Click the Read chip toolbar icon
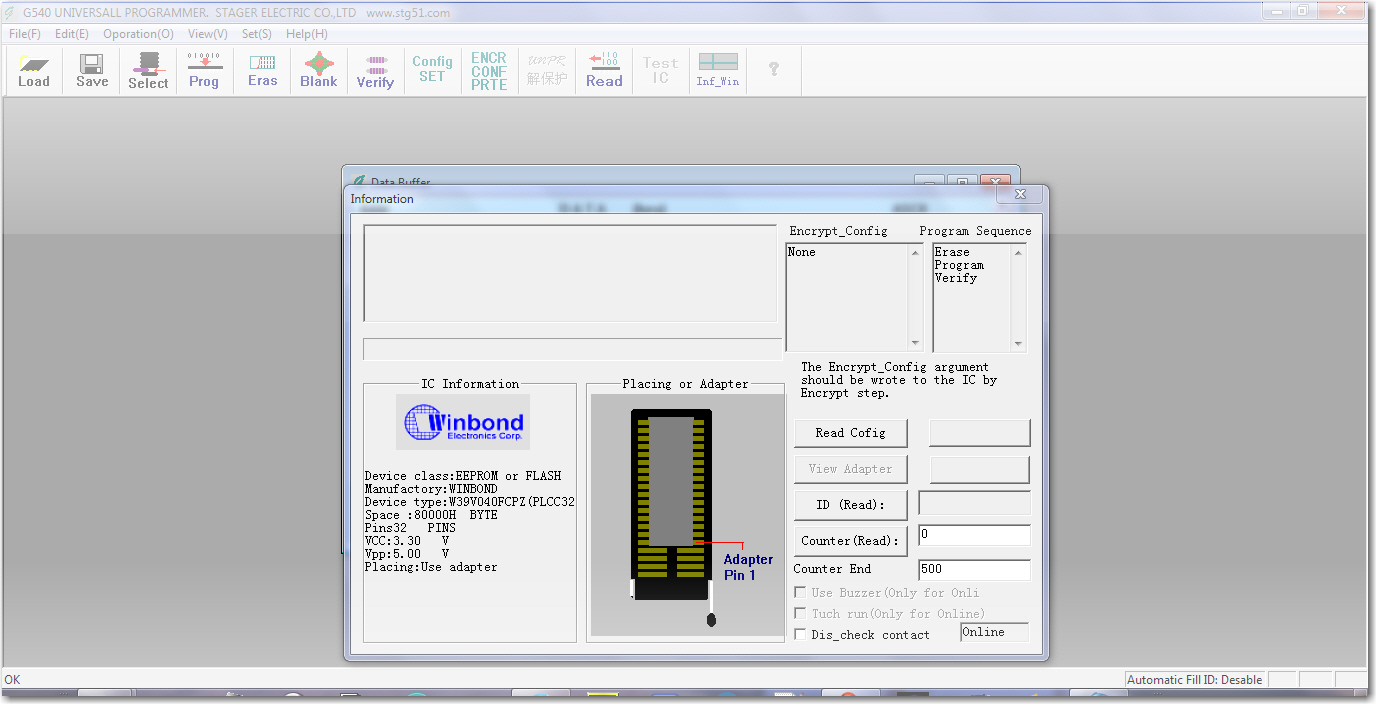 point(604,71)
